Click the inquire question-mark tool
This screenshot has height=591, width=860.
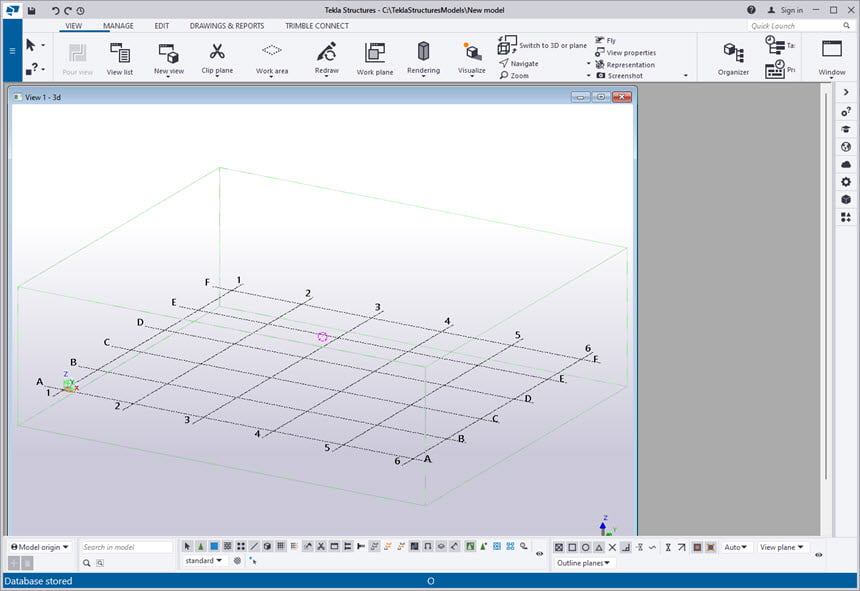coord(32,69)
